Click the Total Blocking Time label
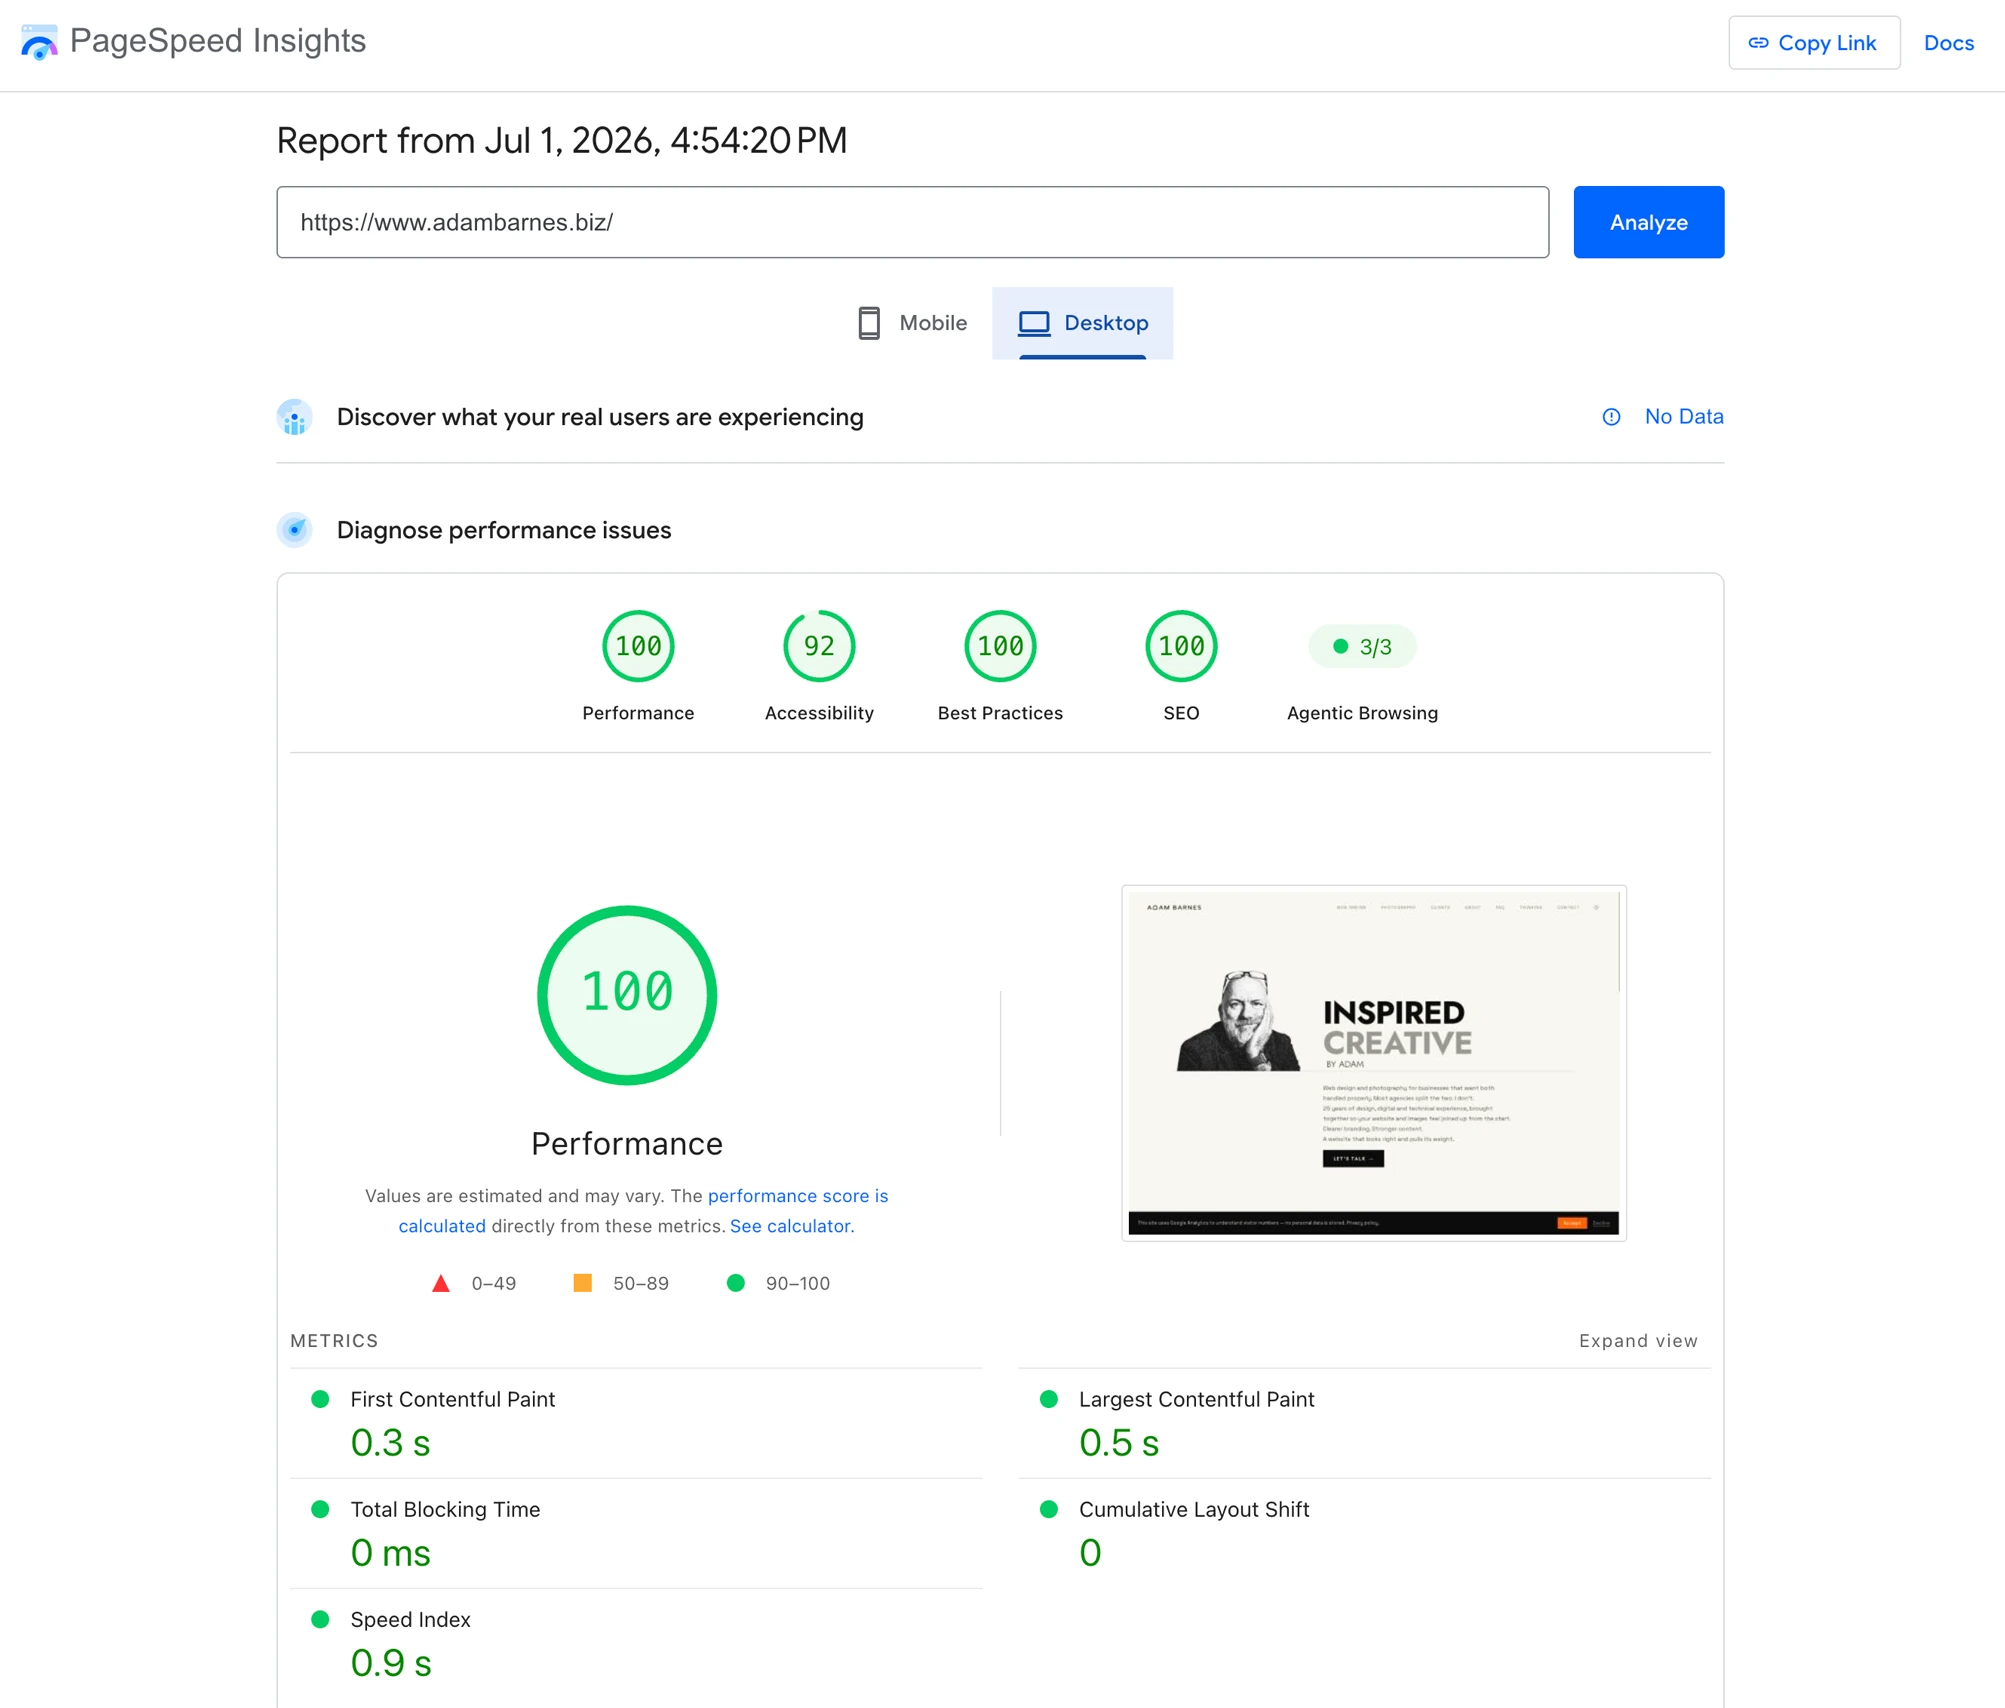Viewport: 2005px width, 1708px height. coord(445,1509)
